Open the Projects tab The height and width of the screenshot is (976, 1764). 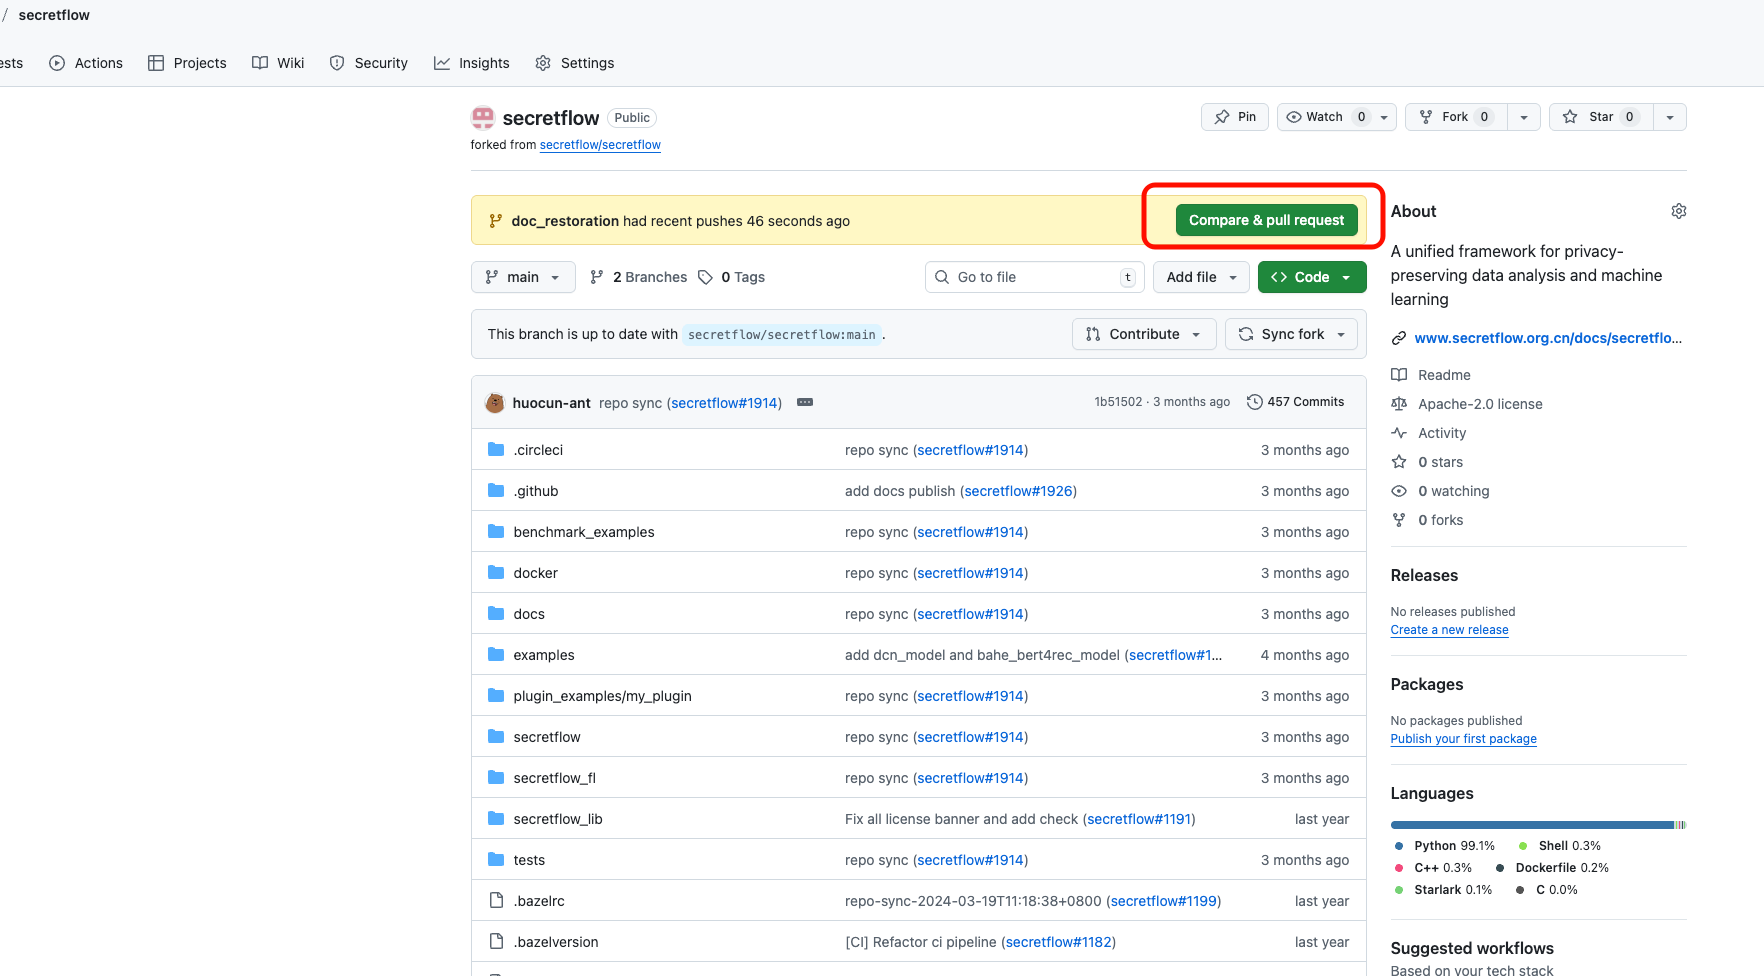187,63
